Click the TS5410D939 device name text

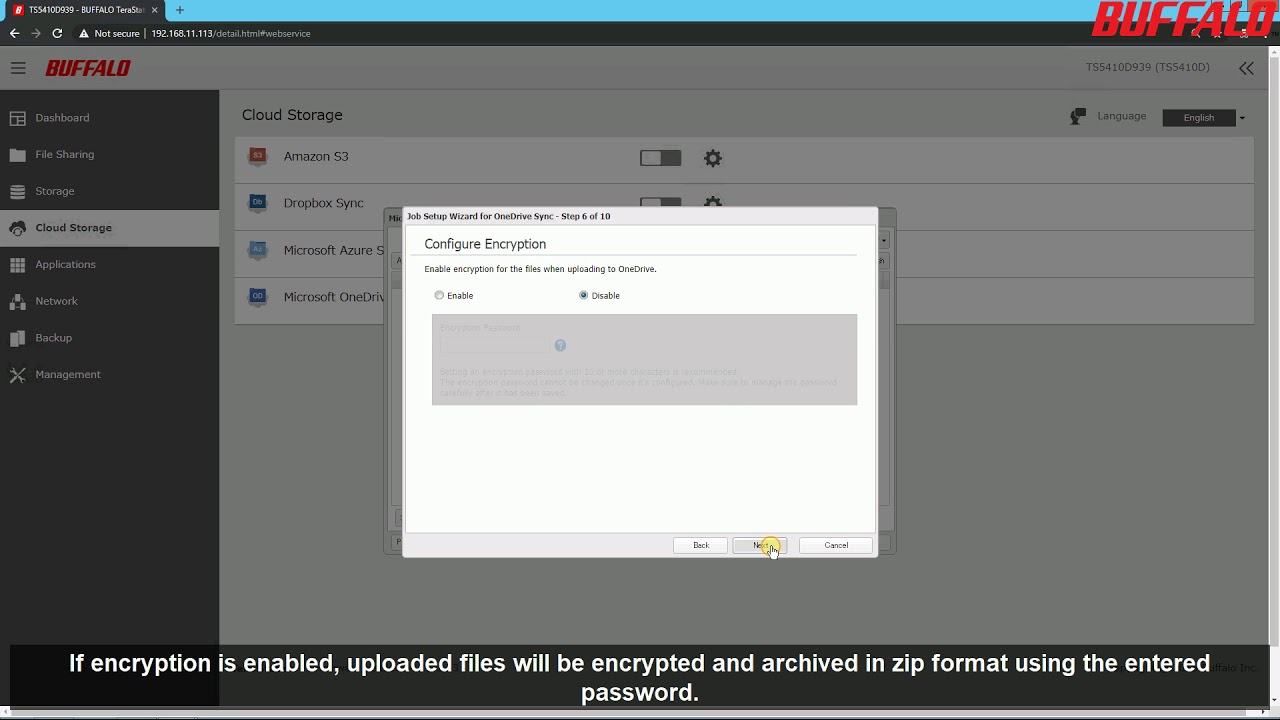1148,68
